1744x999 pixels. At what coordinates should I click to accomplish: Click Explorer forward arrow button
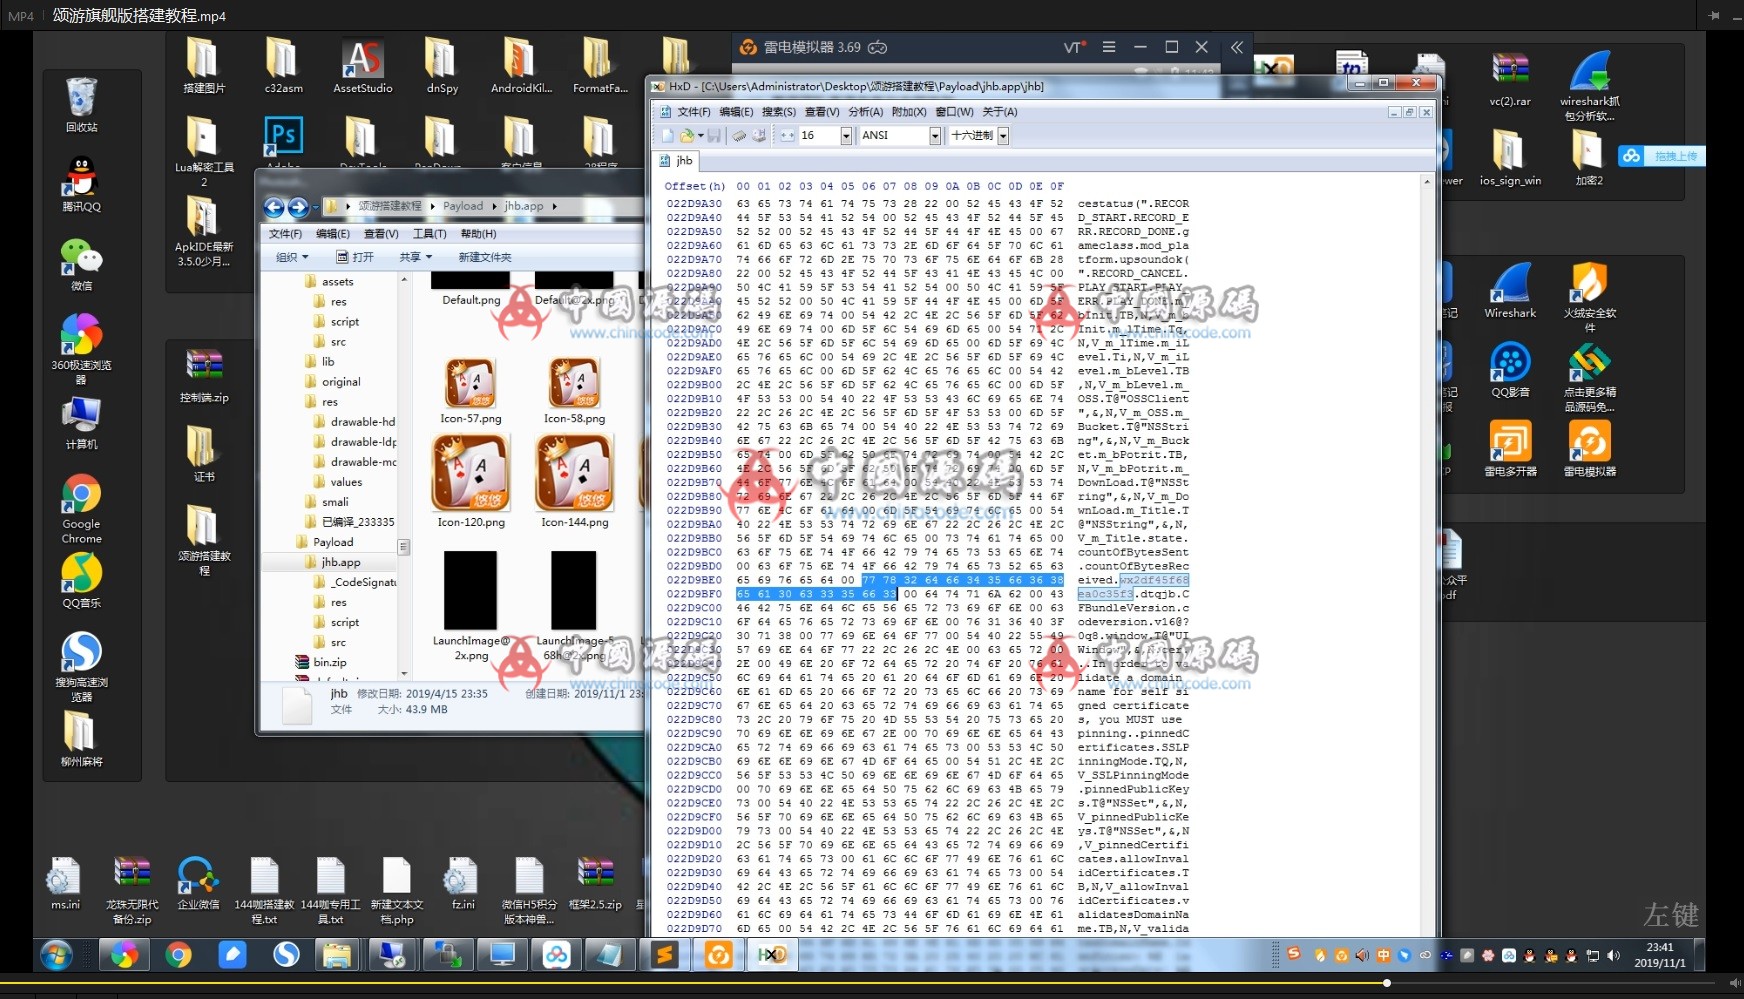tap(298, 207)
